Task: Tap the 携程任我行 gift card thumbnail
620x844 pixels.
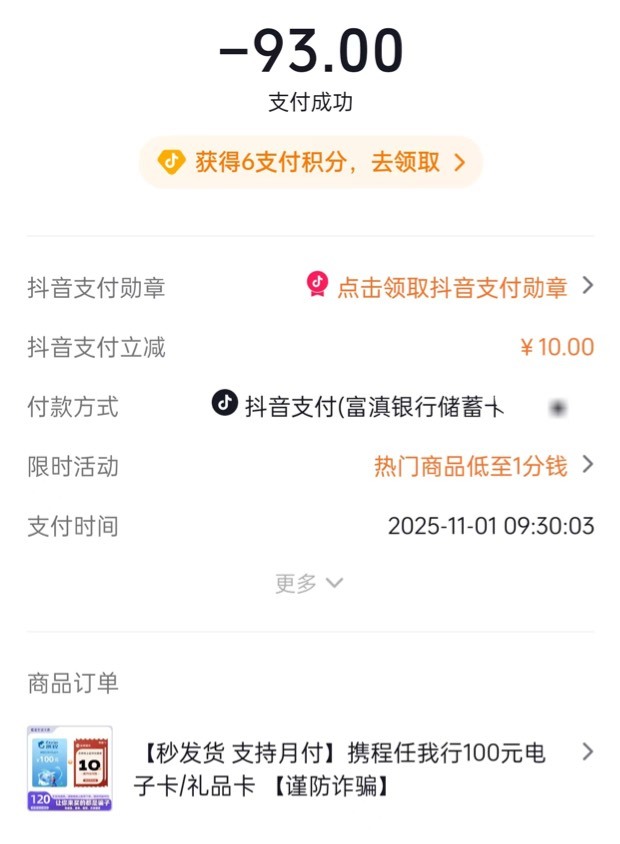Action: pyautogui.click(x=70, y=768)
